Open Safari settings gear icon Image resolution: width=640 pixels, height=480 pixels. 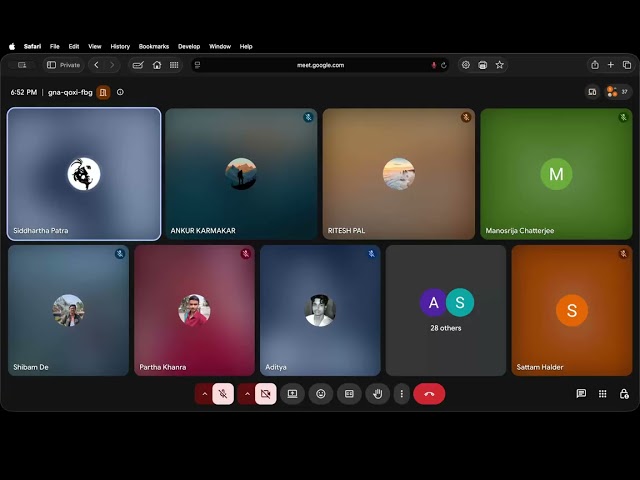466,65
